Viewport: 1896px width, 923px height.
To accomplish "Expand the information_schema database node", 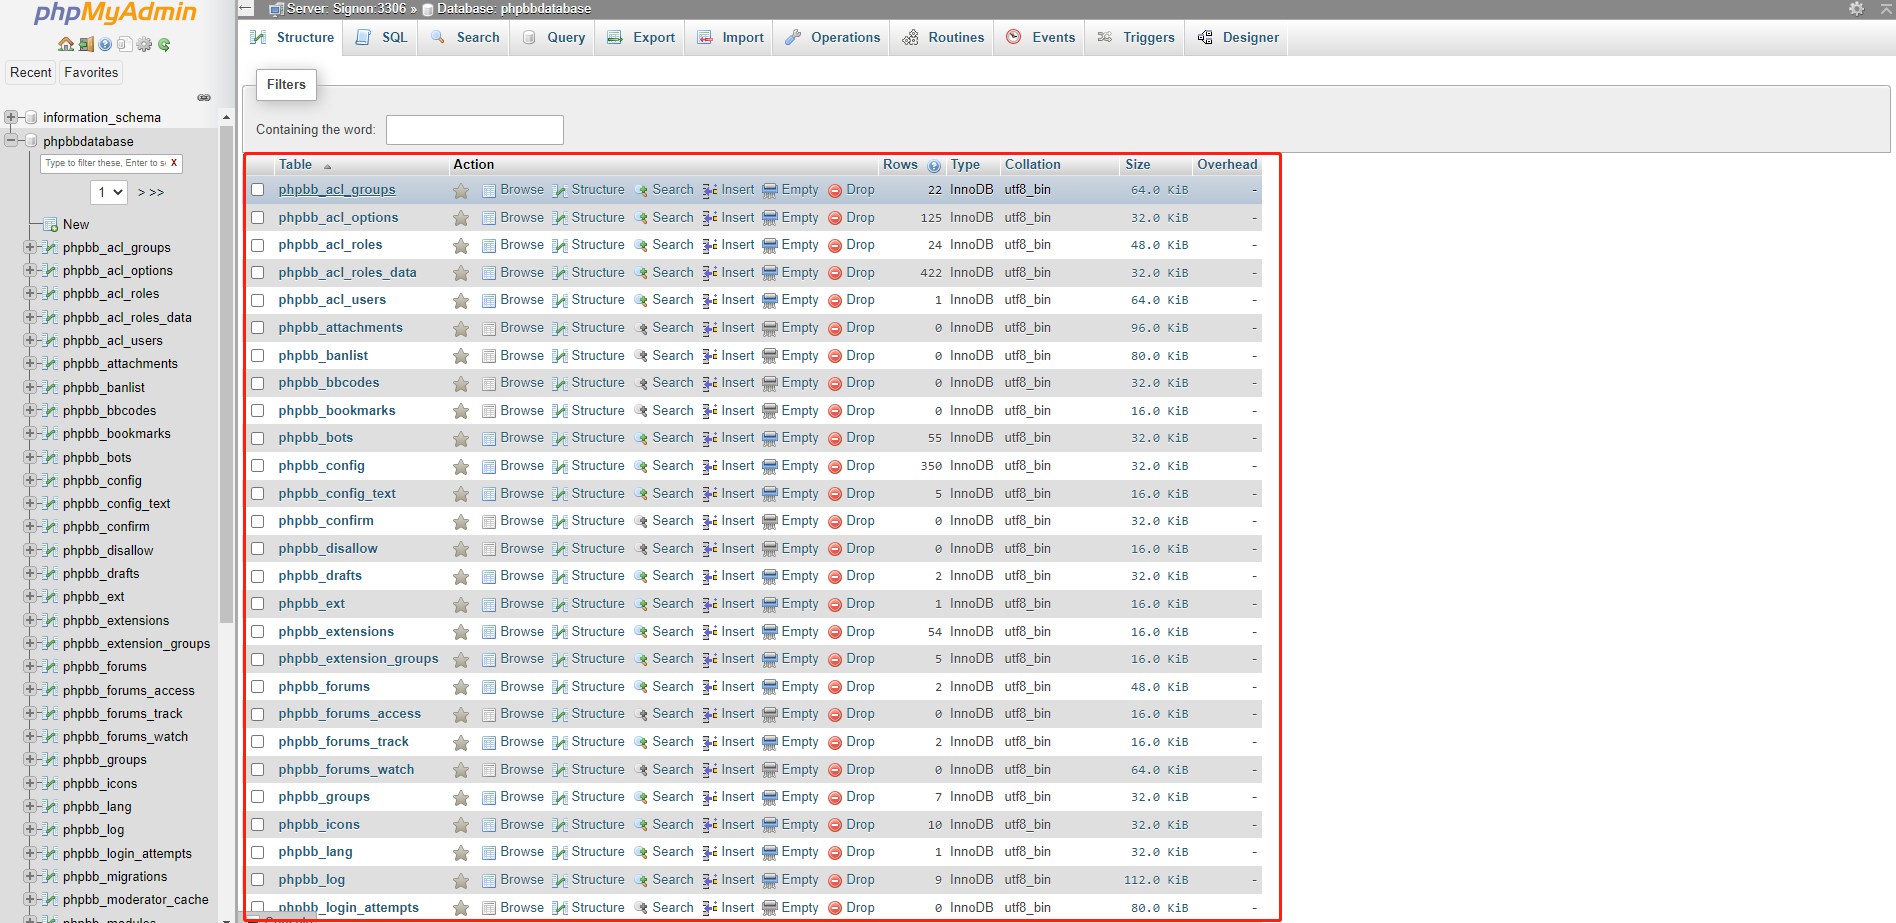I will [x=10, y=117].
